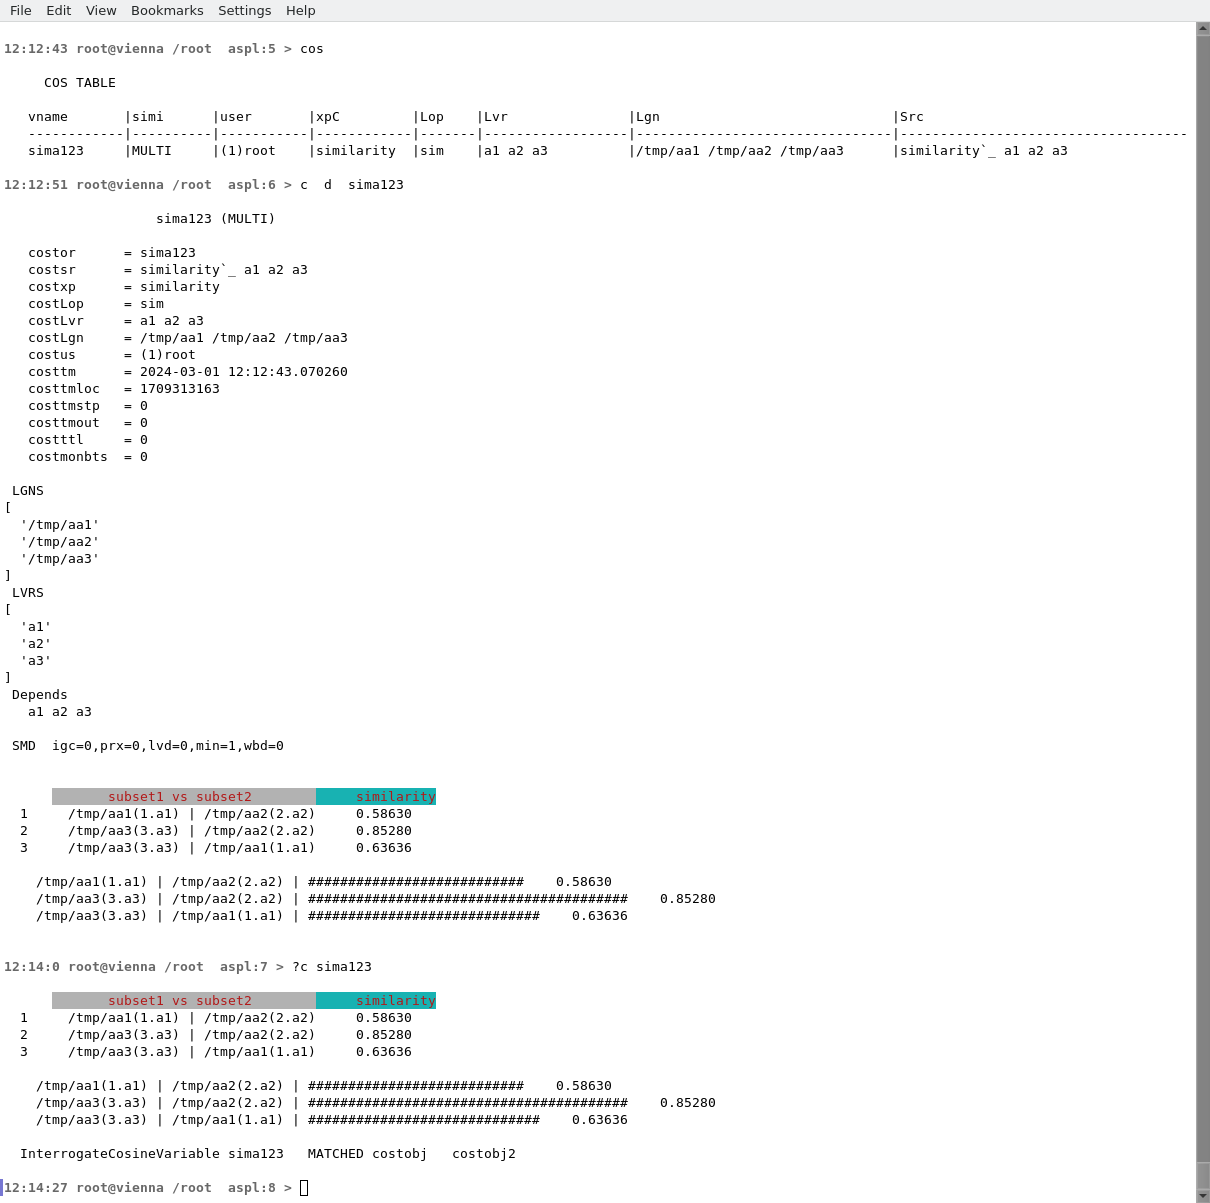Click the 'Depends' section label

point(40,695)
